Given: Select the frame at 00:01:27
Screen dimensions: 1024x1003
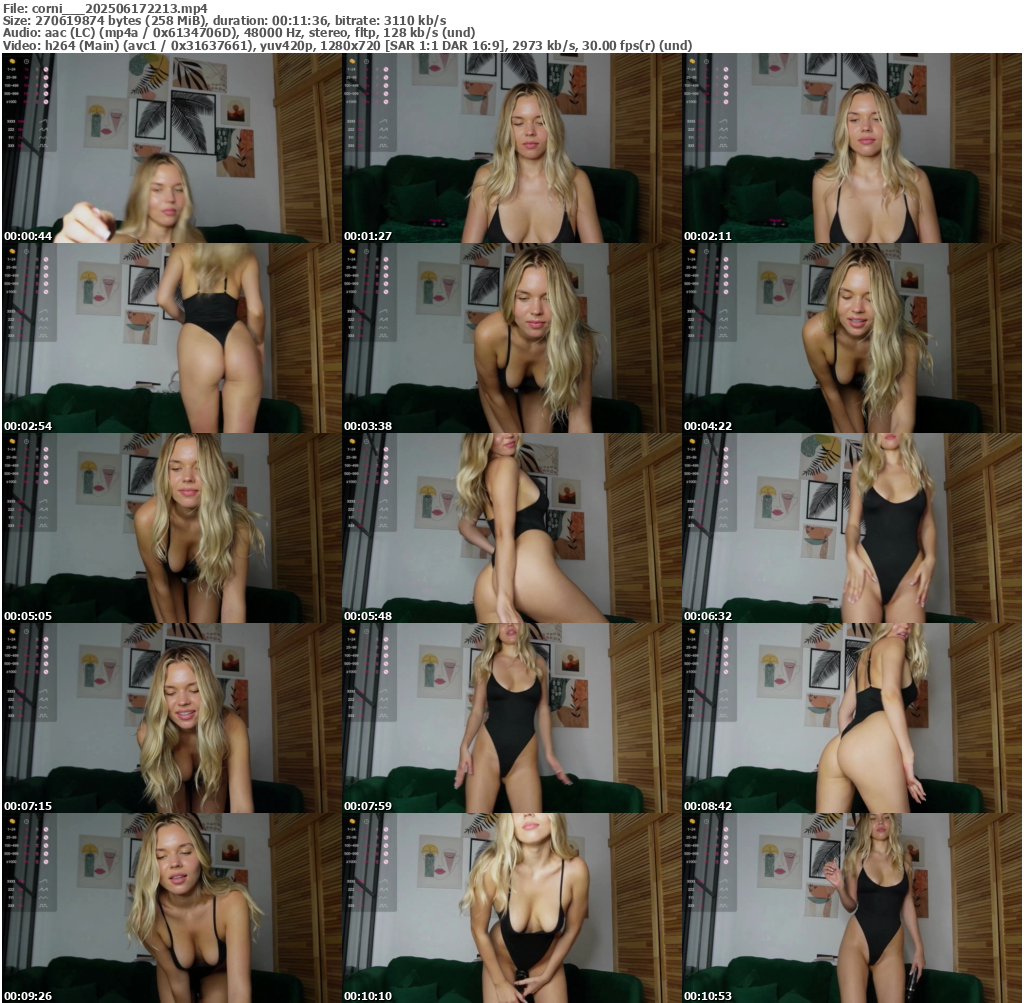Looking at the screenshot, I should point(511,148).
